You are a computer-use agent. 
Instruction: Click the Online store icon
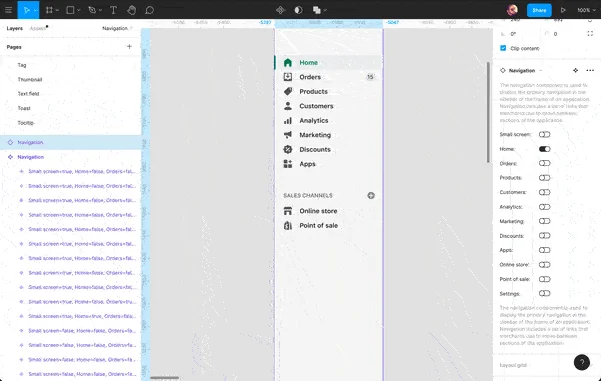[288, 211]
